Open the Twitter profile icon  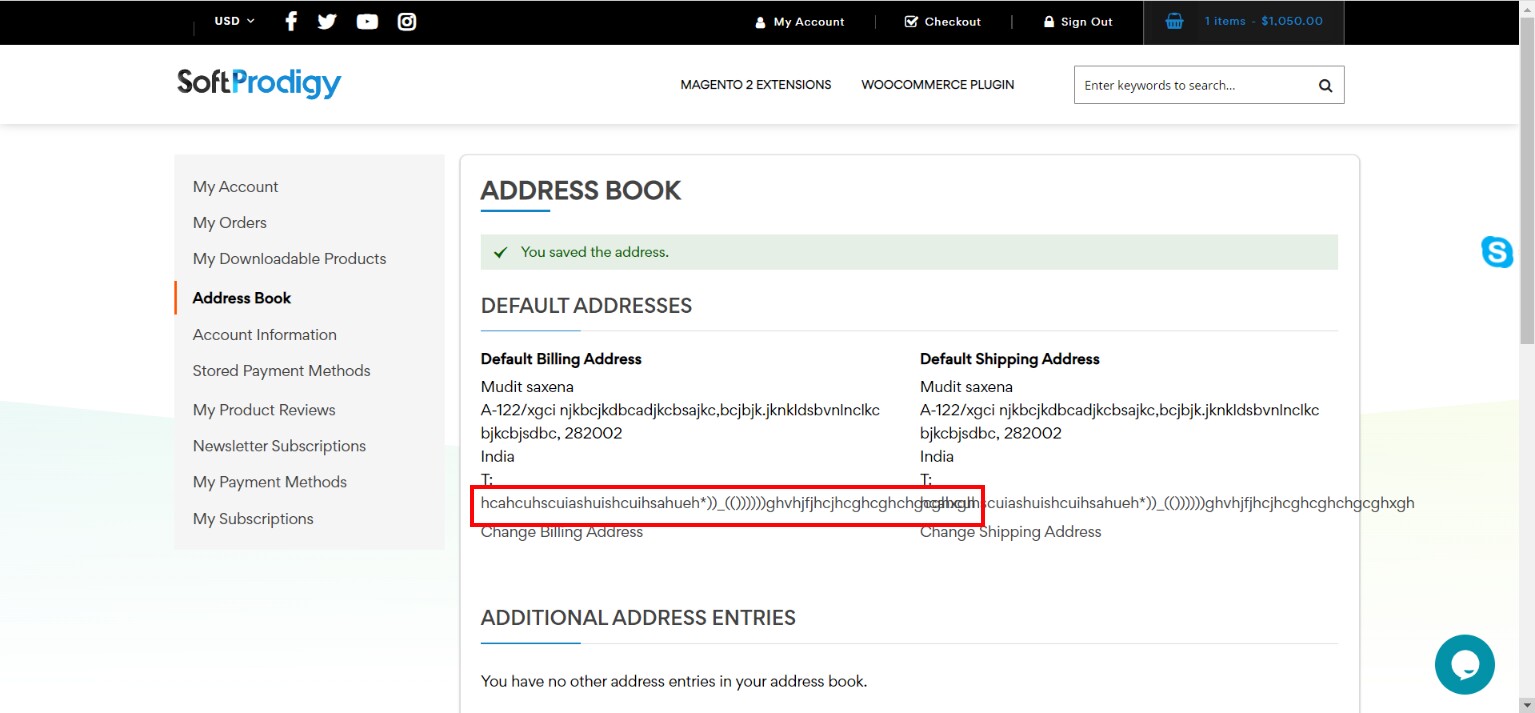pos(327,21)
